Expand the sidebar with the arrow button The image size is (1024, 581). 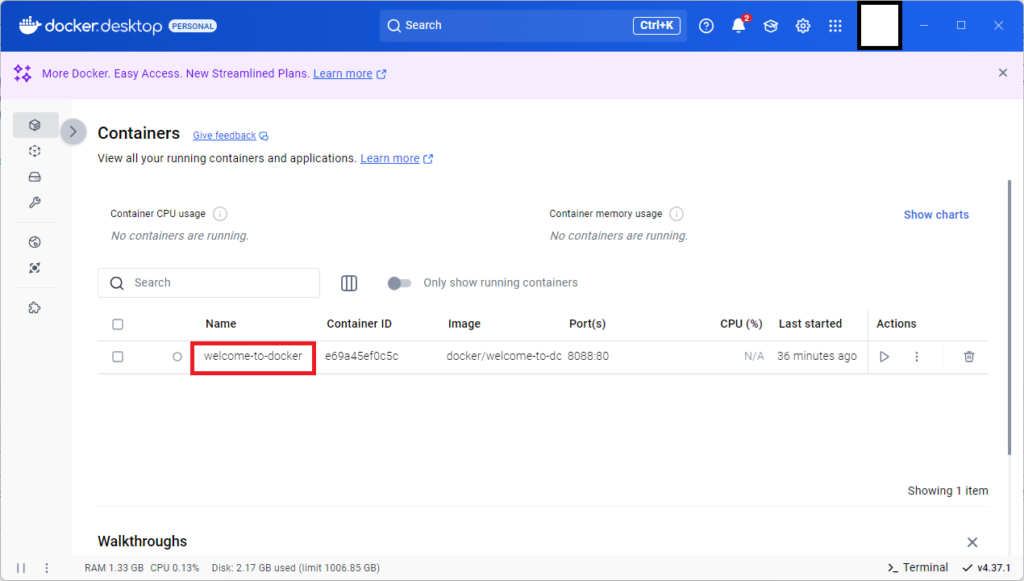coord(73,132)
